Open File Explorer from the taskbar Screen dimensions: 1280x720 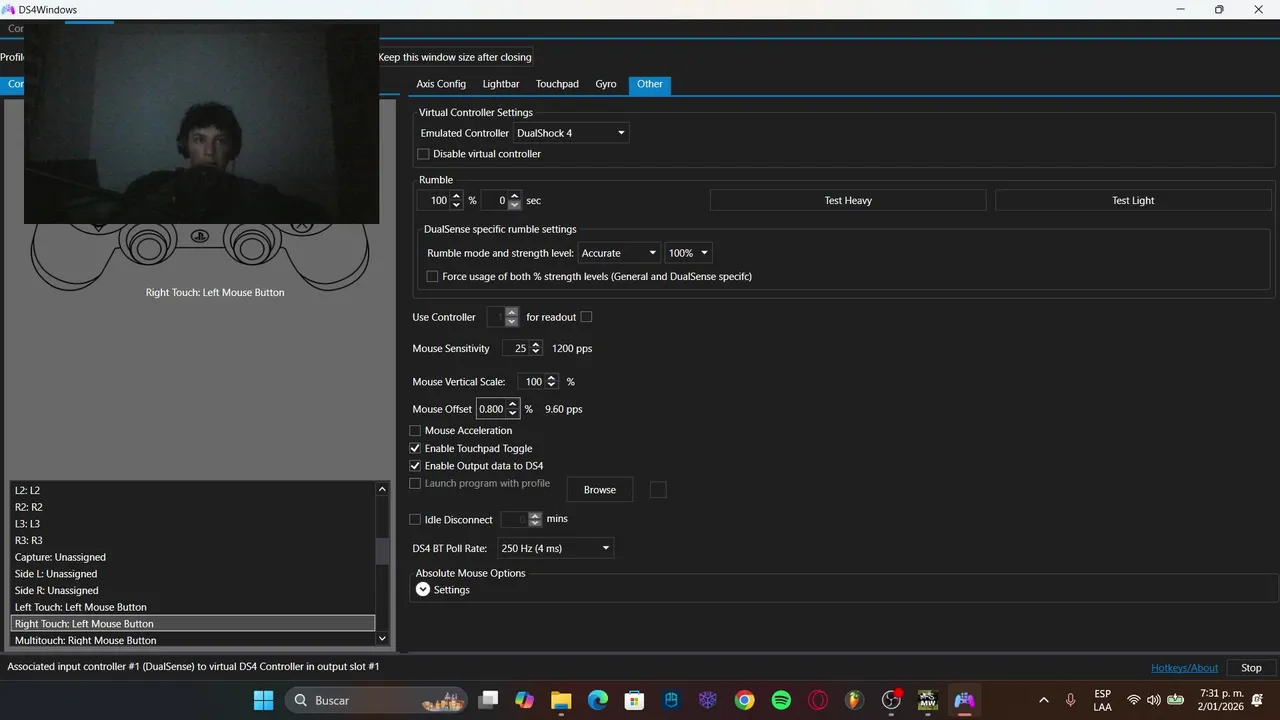(561, 700)
